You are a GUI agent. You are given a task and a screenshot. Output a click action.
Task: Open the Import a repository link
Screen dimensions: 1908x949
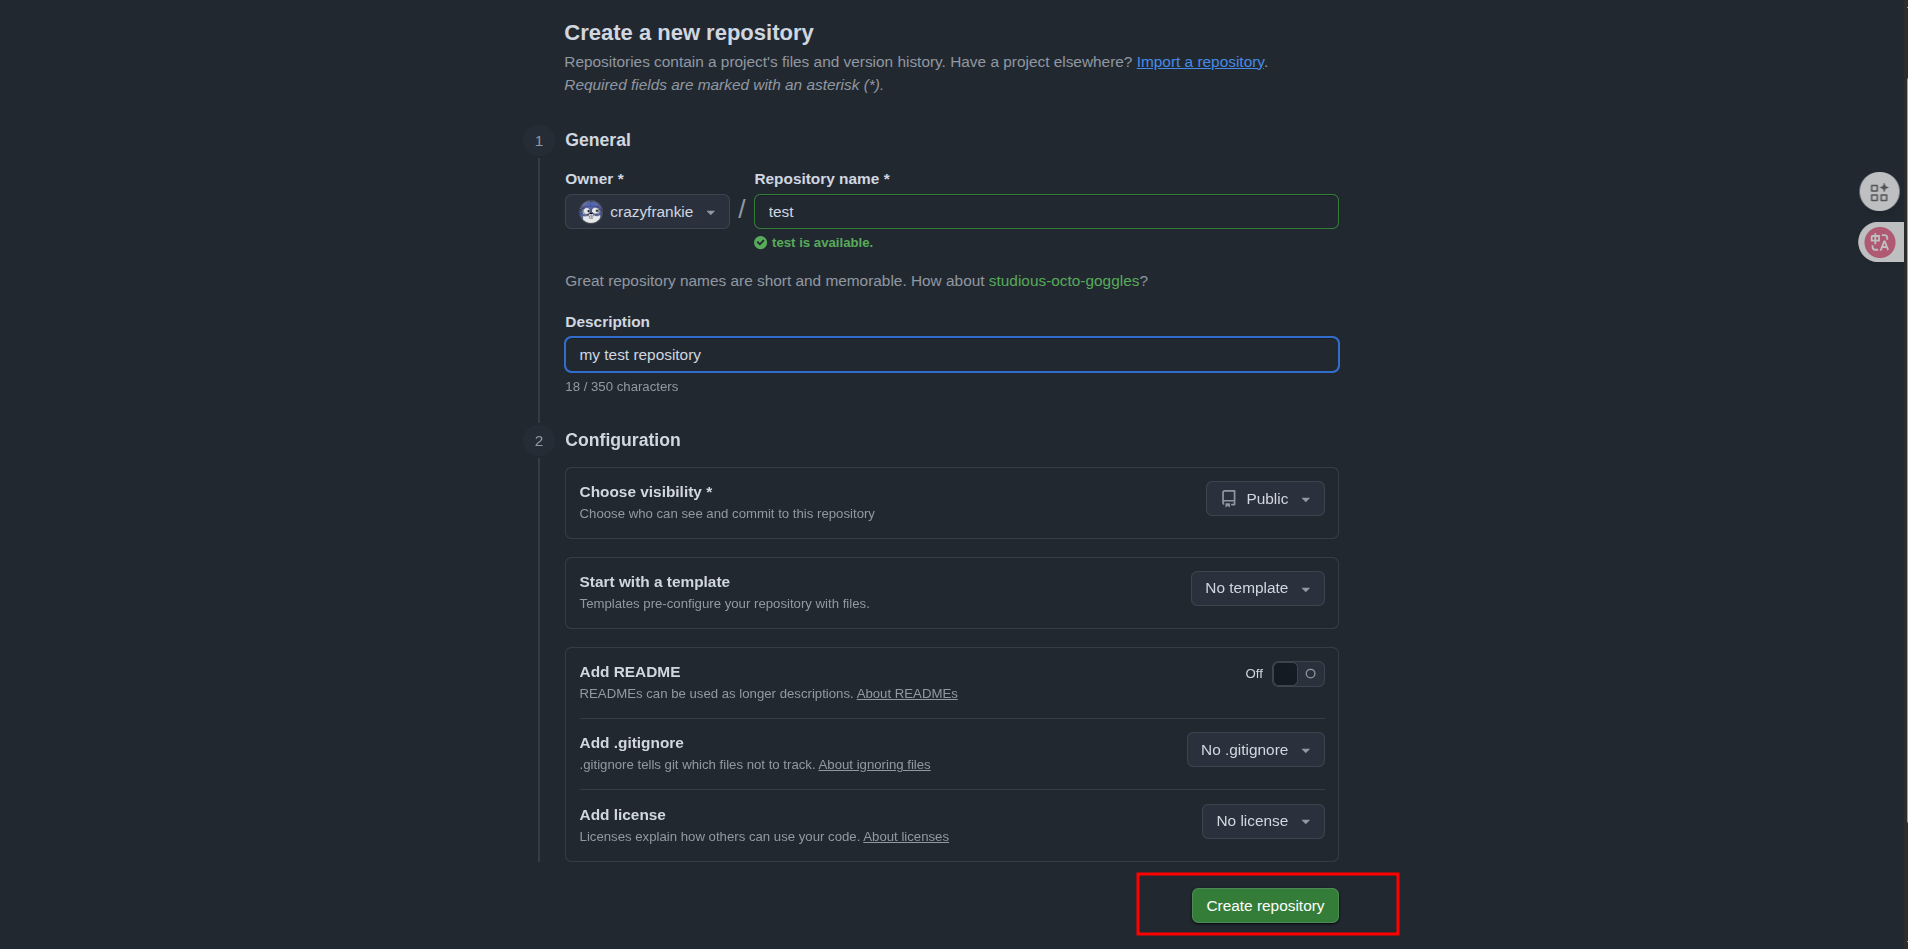(x=1200, y=62)
